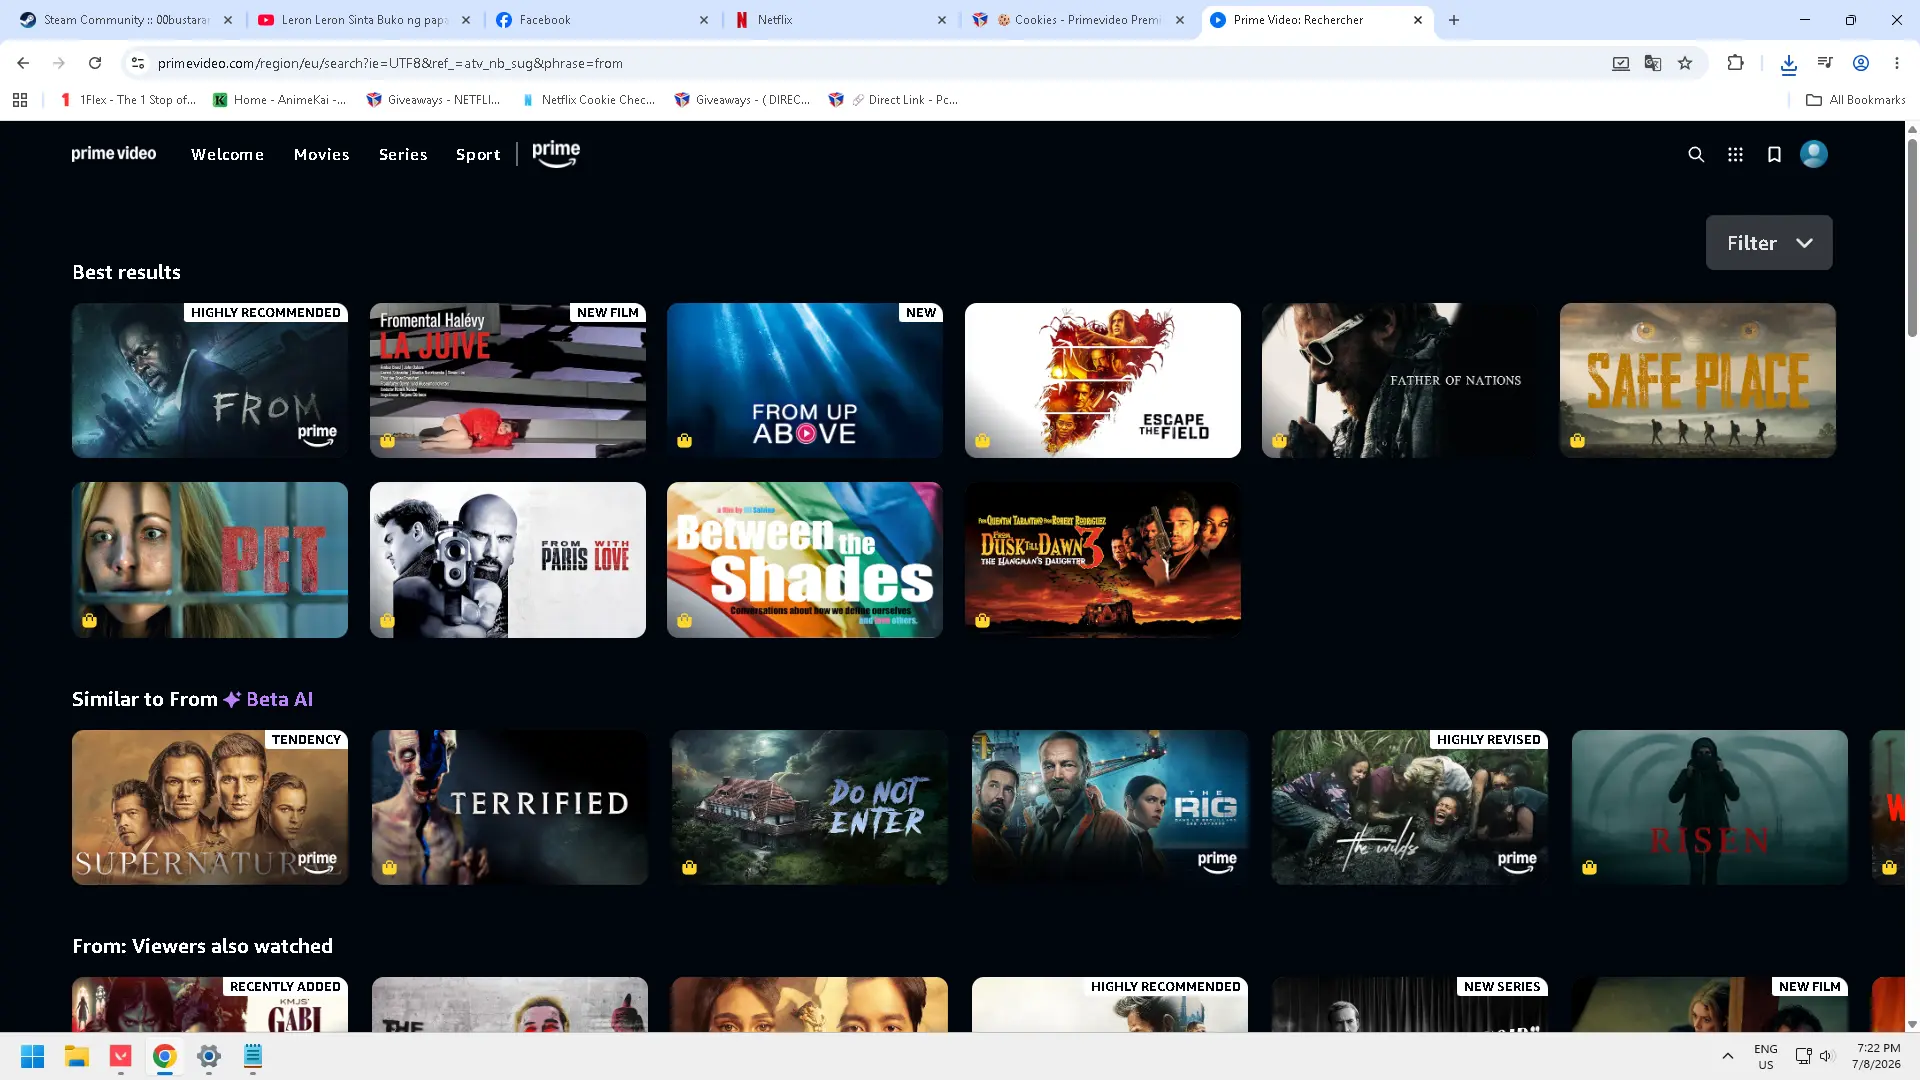The width and height of the screenshot is (1920, 1080).
Task: Open the Pet movie thumbnail
Action: coord(210,560)
